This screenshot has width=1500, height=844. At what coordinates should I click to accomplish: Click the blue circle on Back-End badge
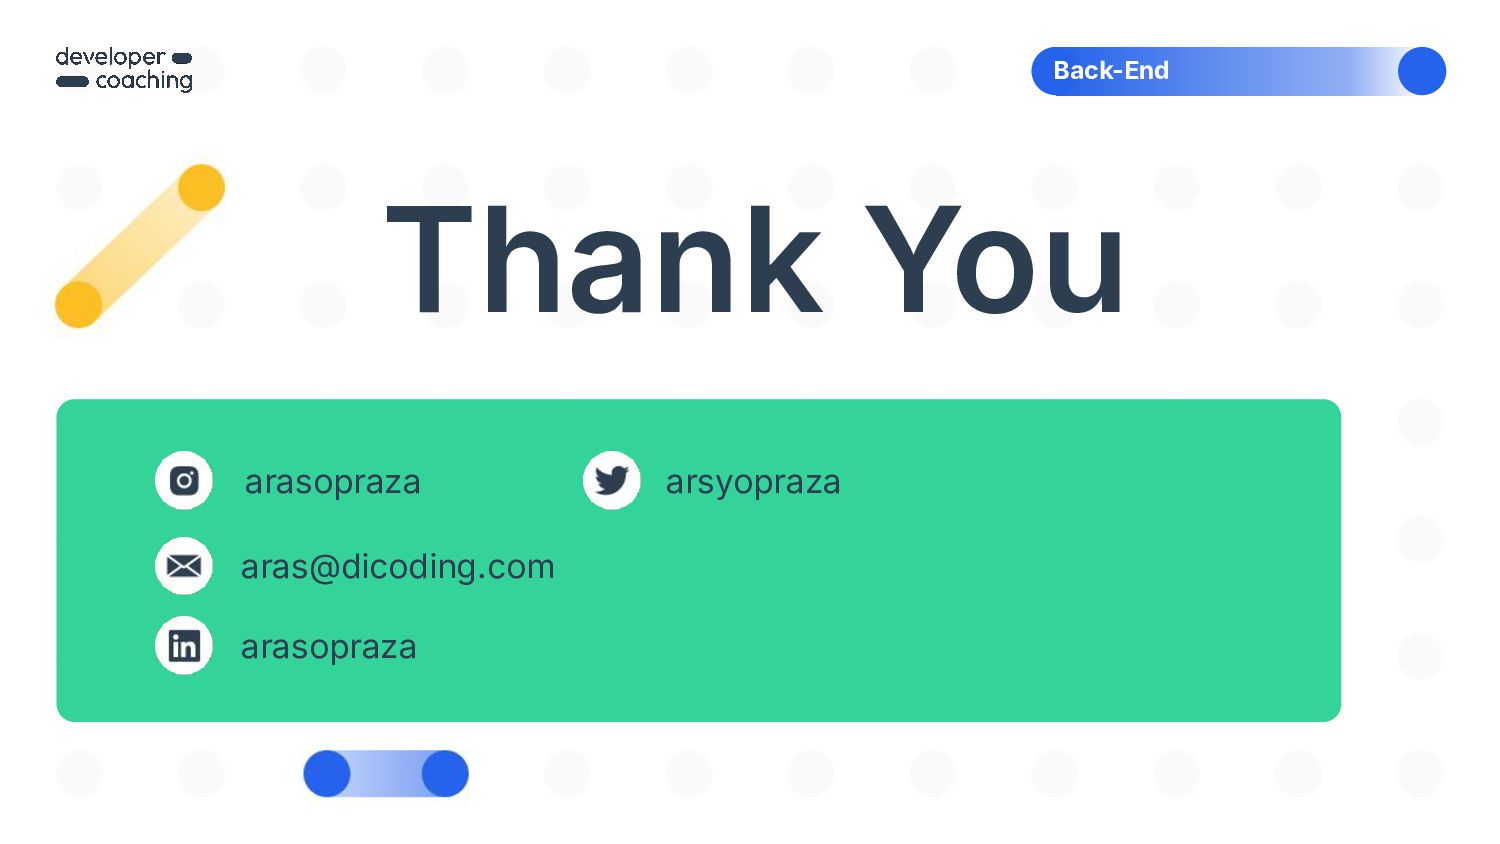click(x=1422, y=71)
